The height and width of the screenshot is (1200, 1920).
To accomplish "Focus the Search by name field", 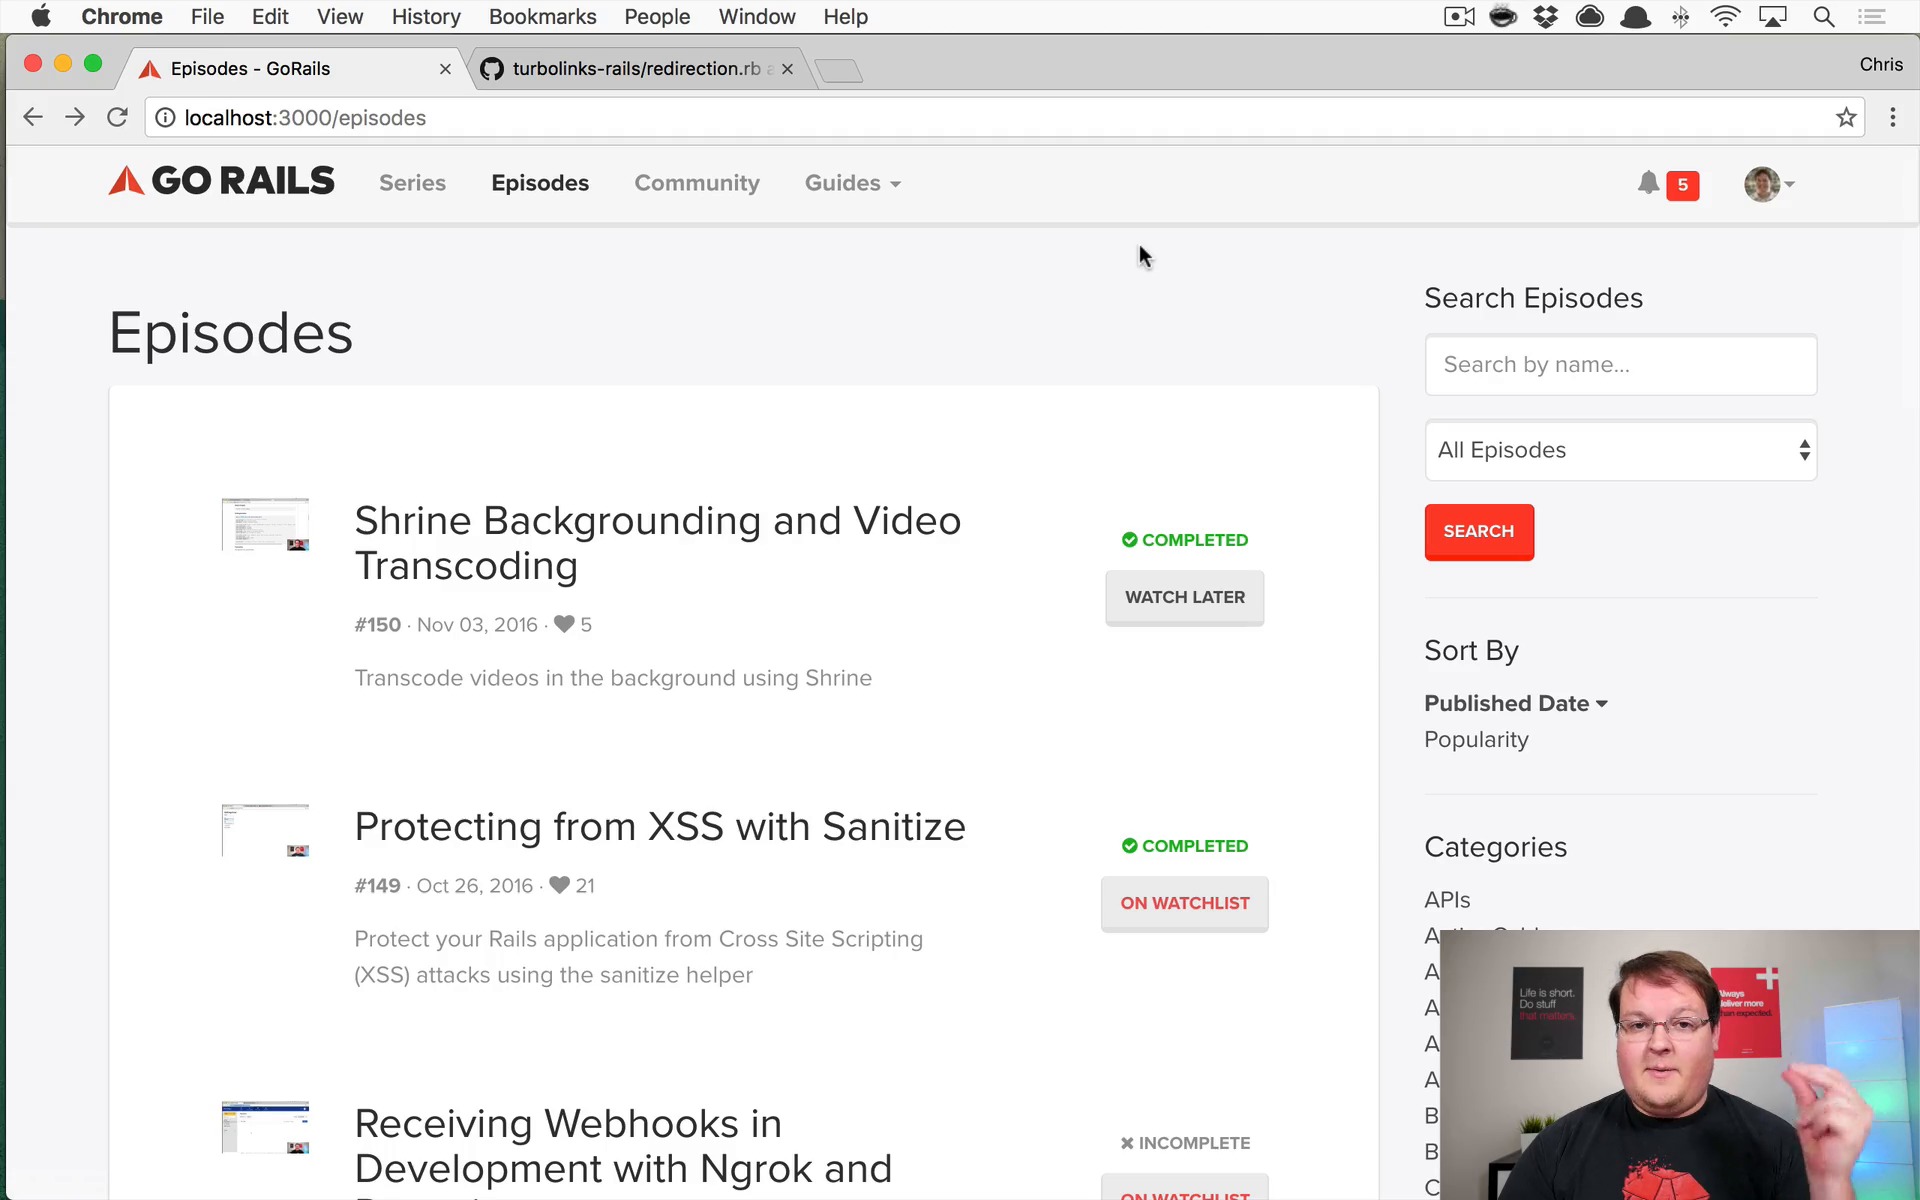I will (1620, 365).
